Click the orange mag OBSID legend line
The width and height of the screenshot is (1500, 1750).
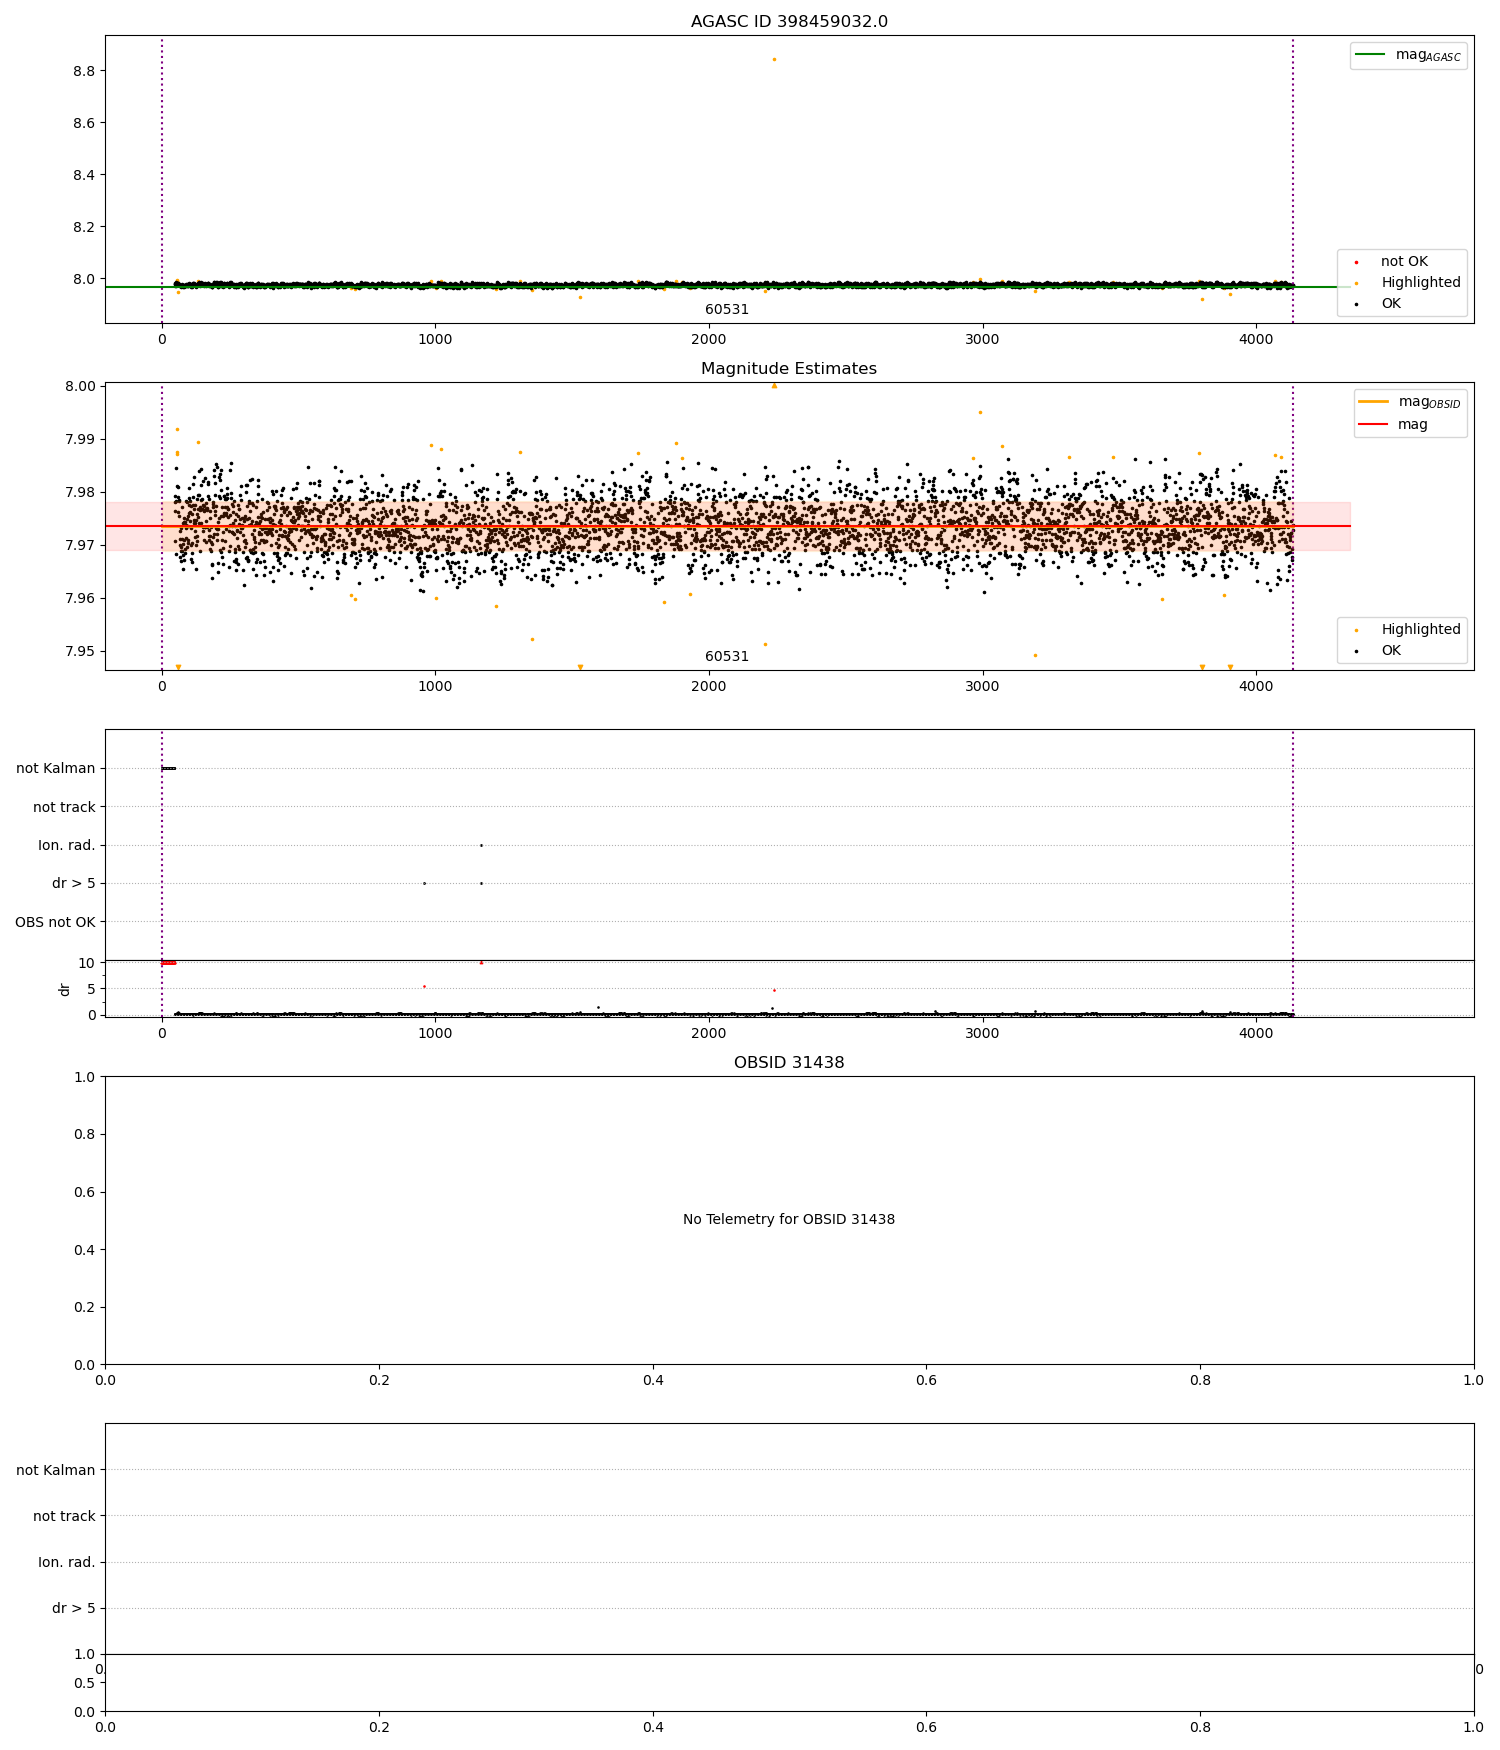(1374, 401)
